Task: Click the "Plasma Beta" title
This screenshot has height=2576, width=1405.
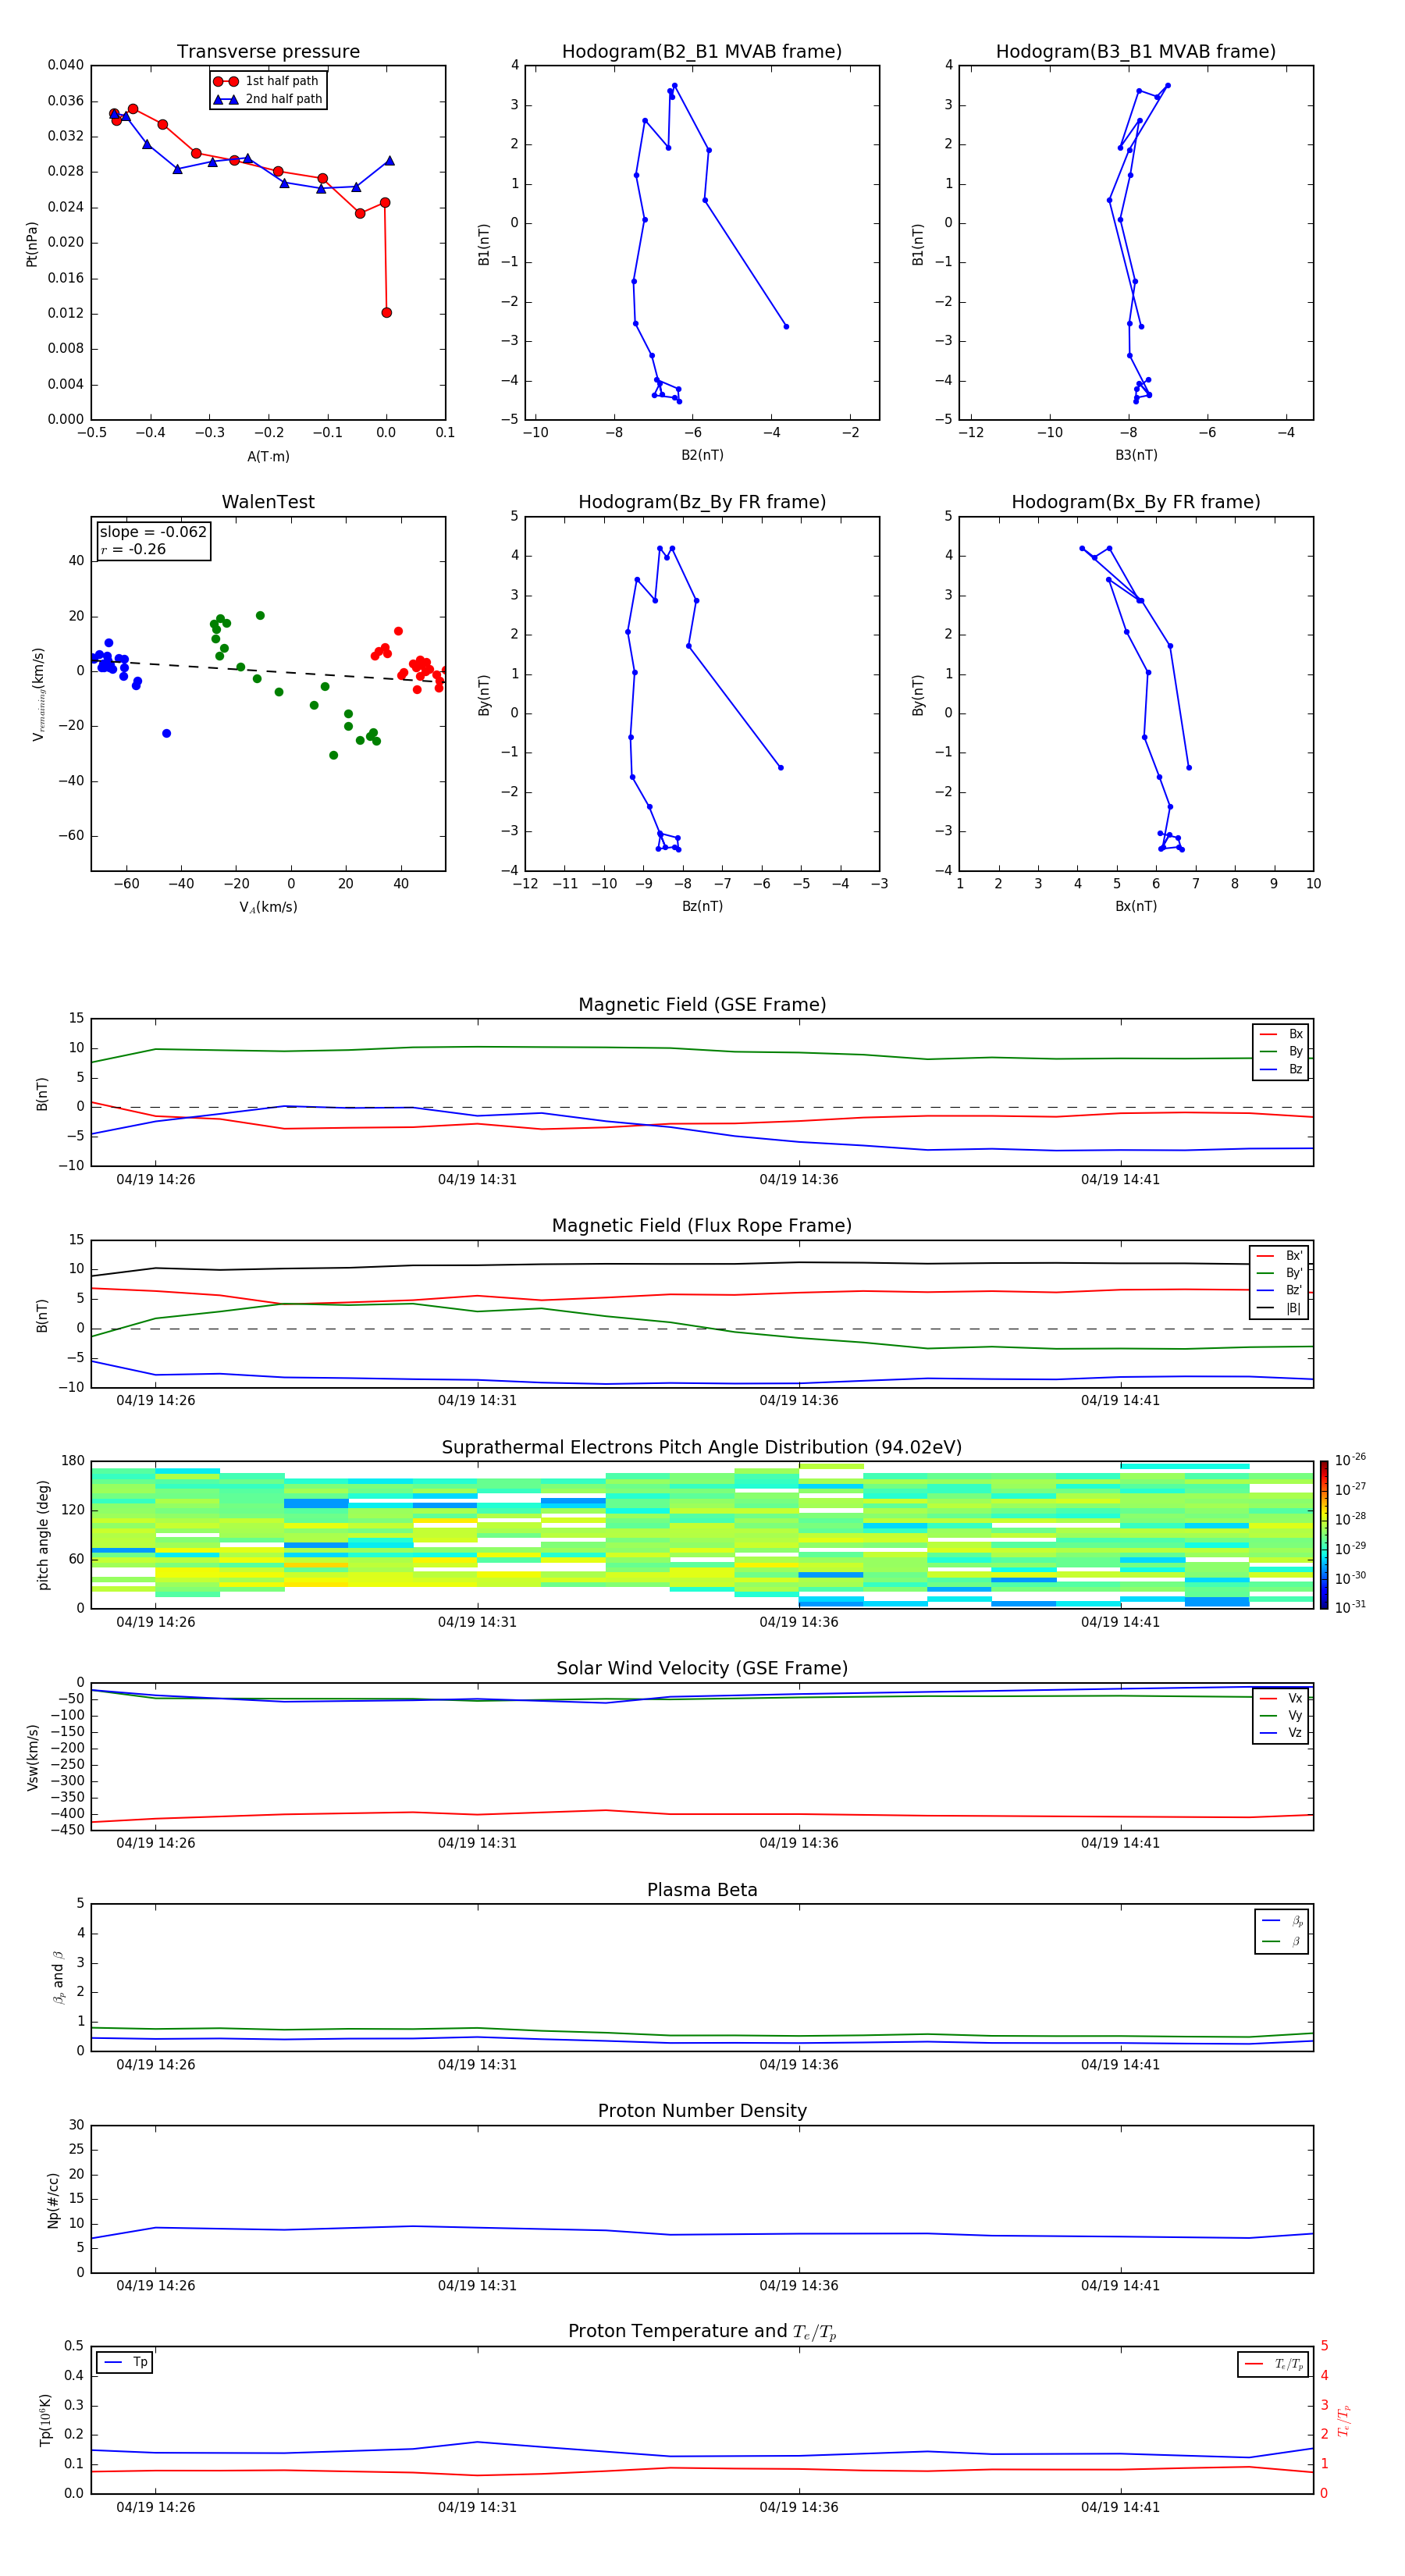Action: 702,1890
